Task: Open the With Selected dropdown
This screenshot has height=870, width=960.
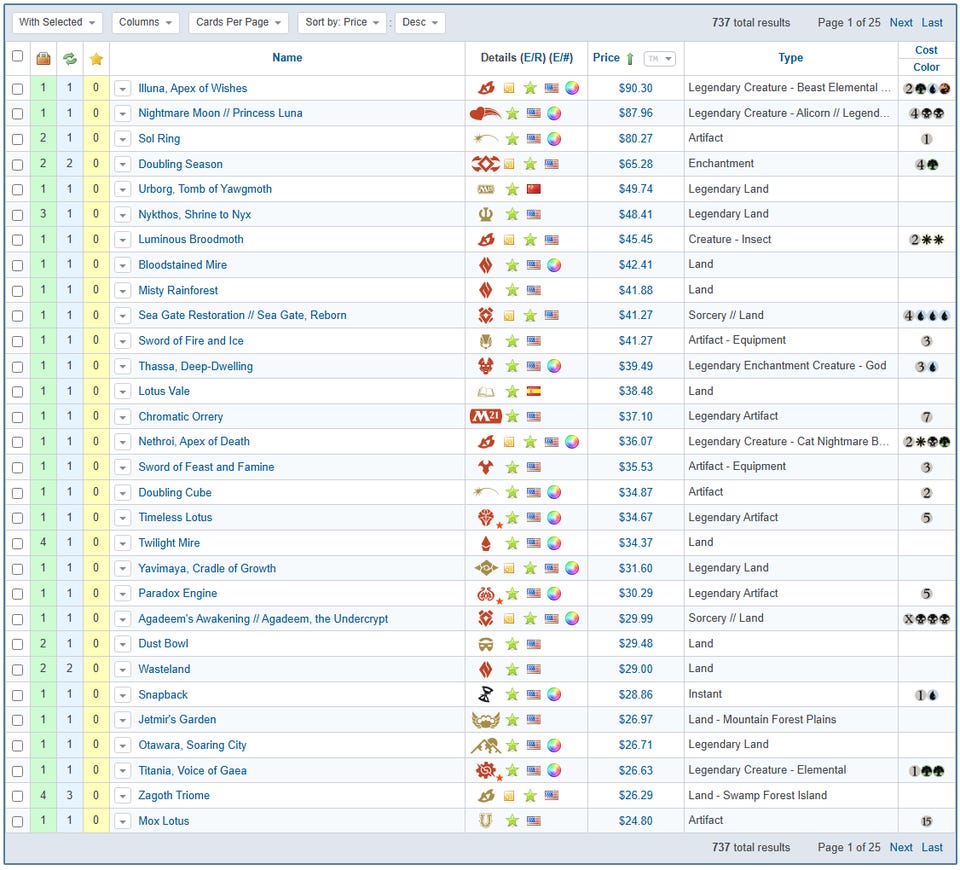Action: pos(57,22)
